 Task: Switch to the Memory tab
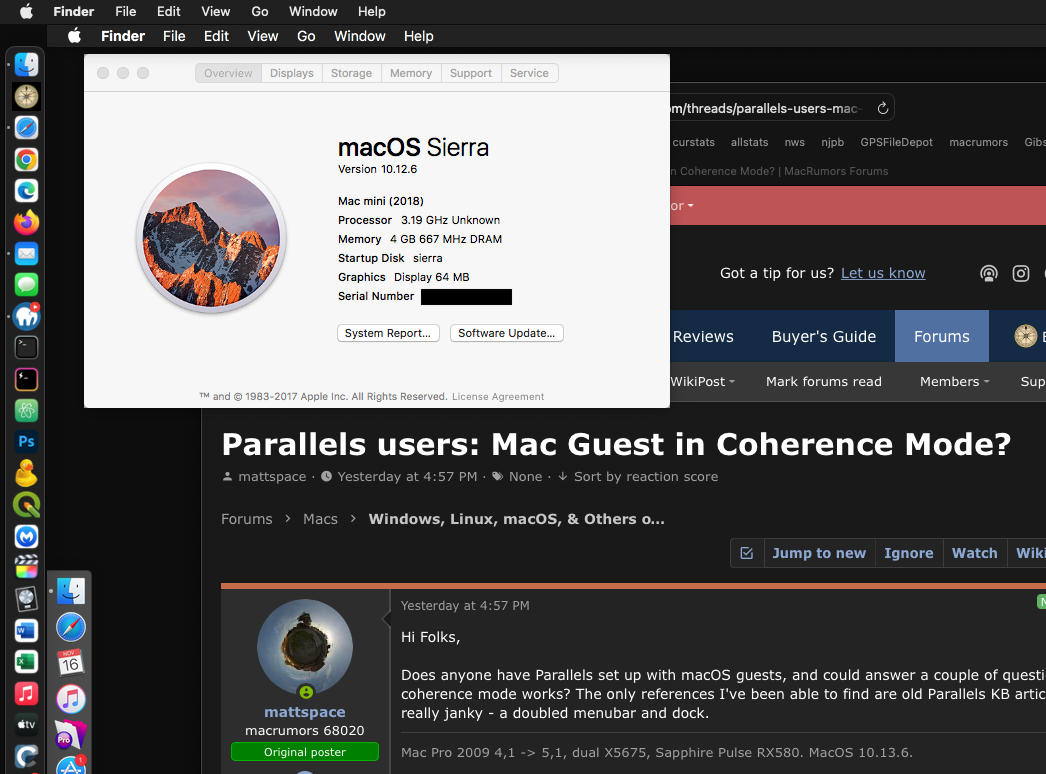(x=411, y=73)
